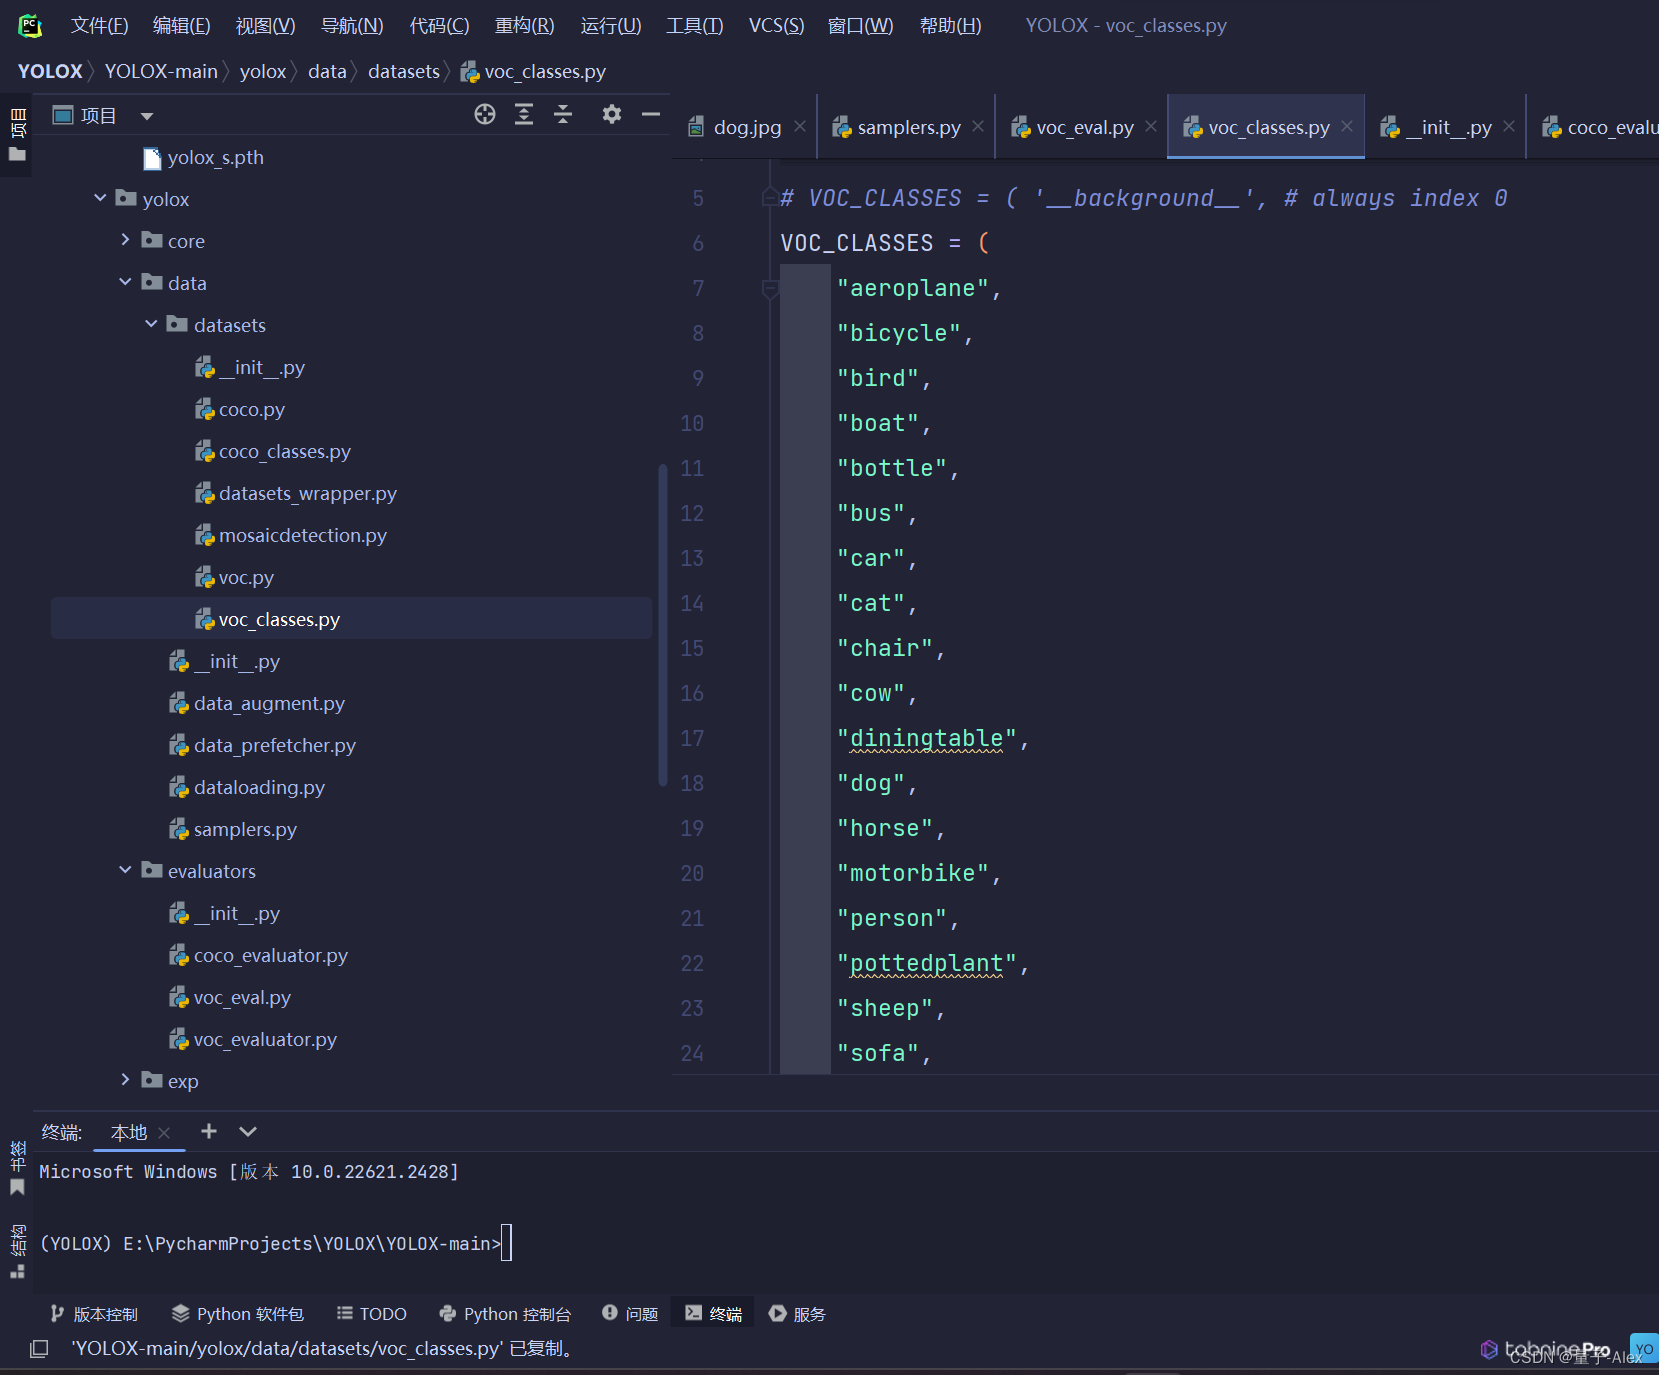
Task: Close the samplers.py editor tab
Action: (978, 126)
